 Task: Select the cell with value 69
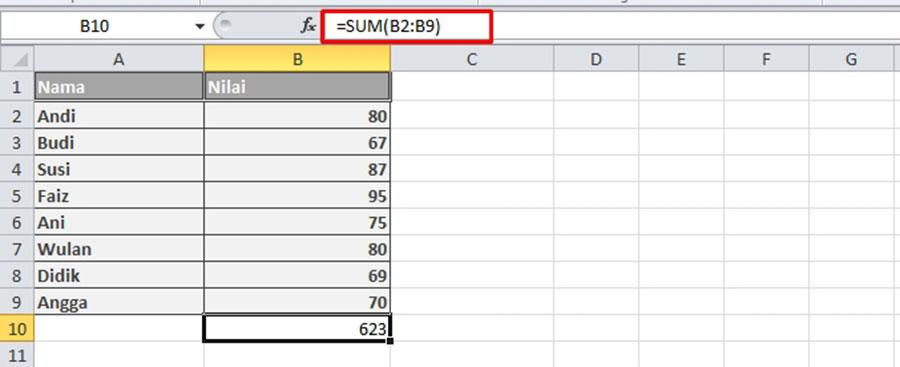(x=297, y=276)
